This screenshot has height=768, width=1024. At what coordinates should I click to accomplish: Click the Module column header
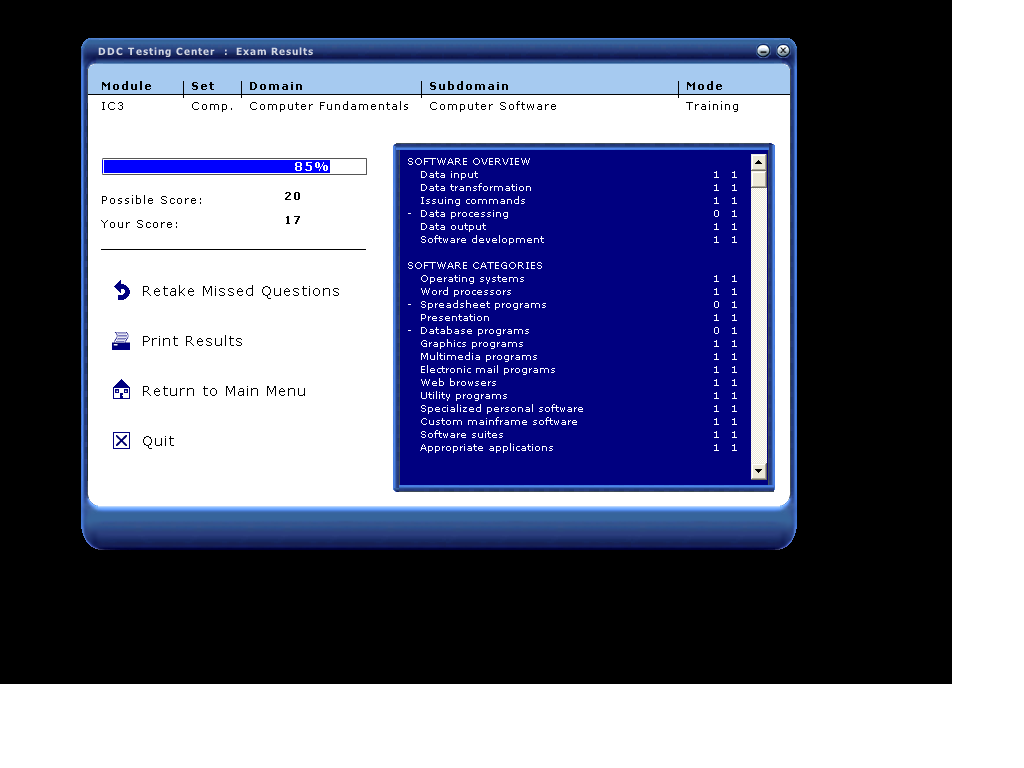(x=126, y=86)
